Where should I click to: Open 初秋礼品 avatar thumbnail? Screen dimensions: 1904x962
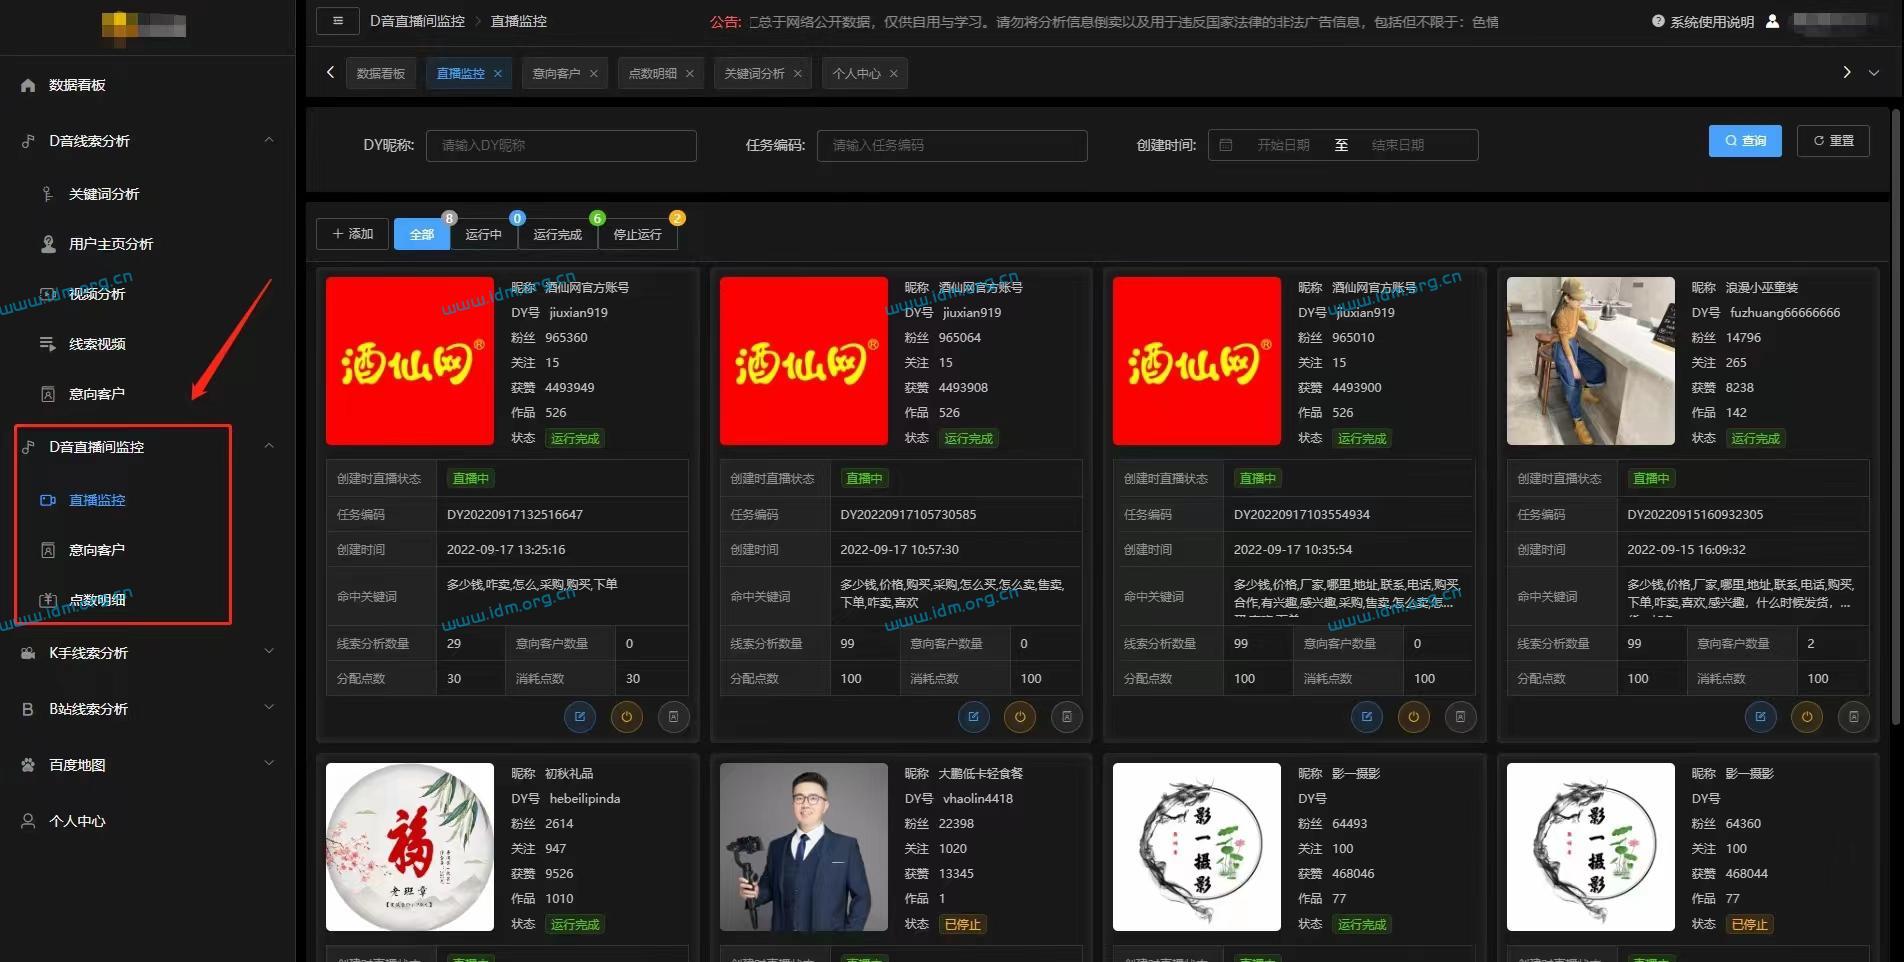pyautogui.click(x=410, y=847)
